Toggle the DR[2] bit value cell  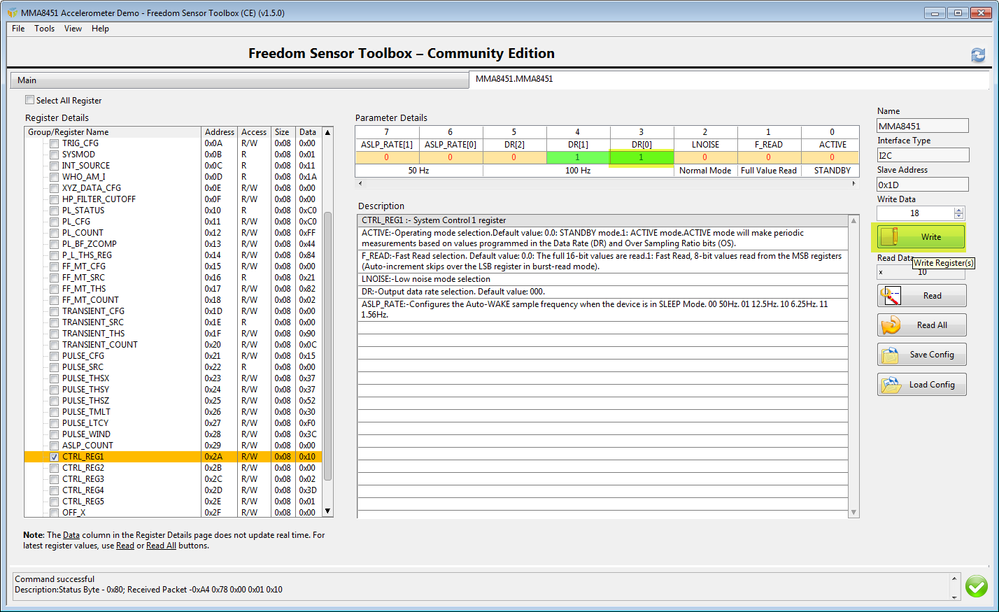[x=514, y=157]
